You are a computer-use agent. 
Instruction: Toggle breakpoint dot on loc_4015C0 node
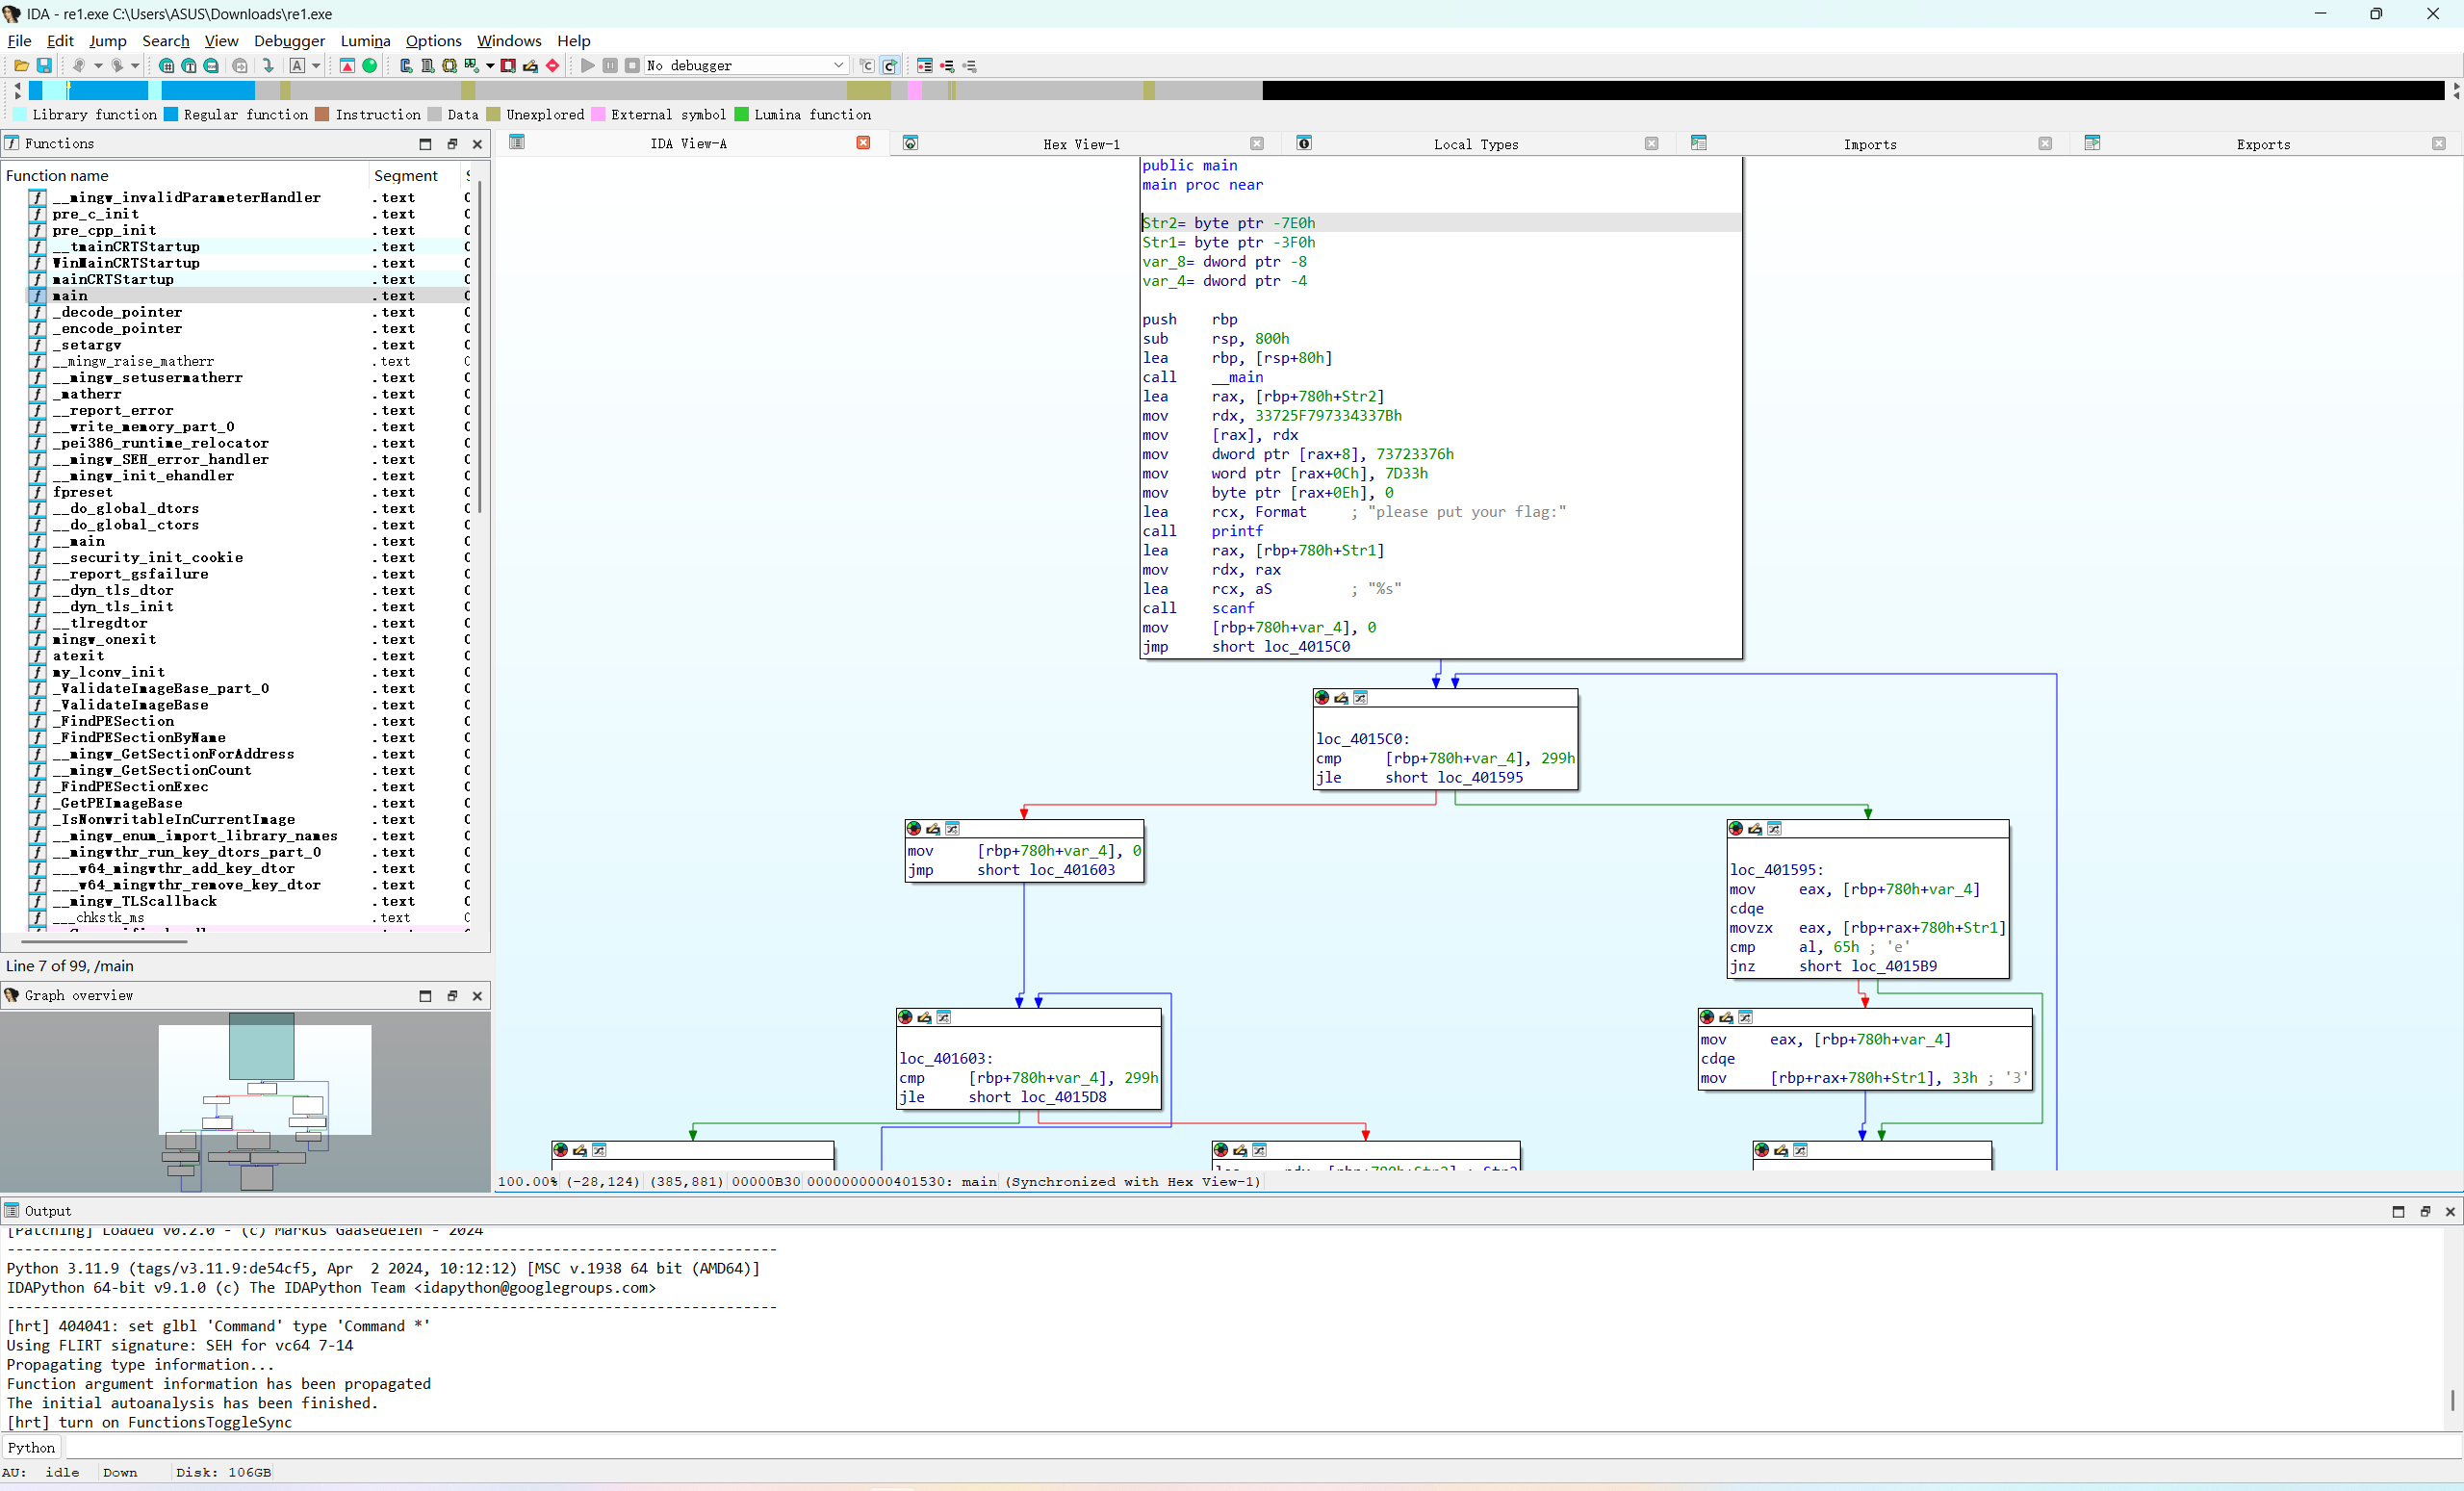click(1322, 698)
